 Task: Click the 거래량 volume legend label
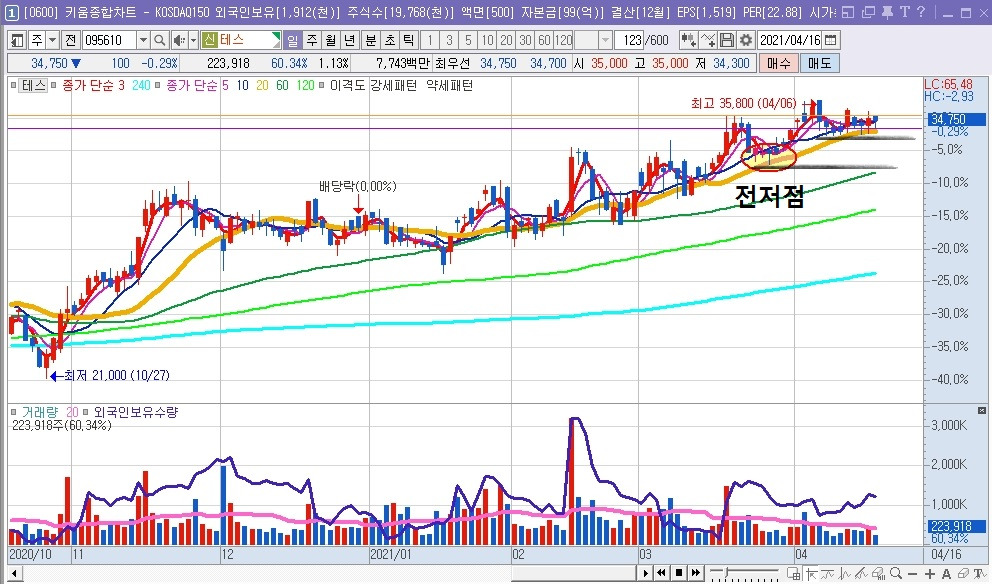coord(39,413)
